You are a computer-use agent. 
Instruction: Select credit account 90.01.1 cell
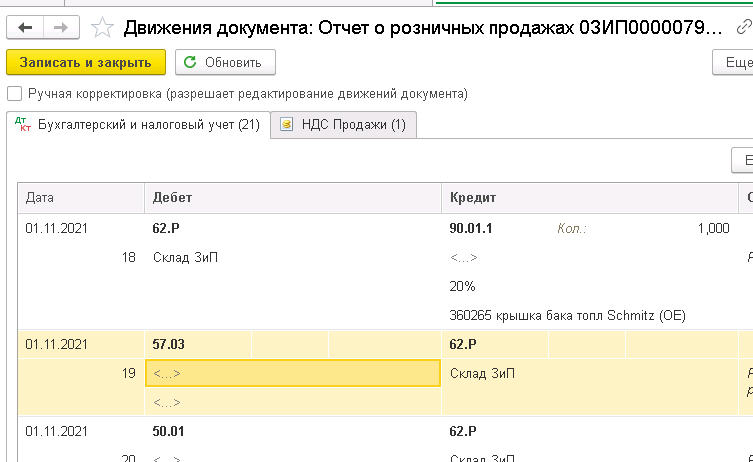(471, 229)
